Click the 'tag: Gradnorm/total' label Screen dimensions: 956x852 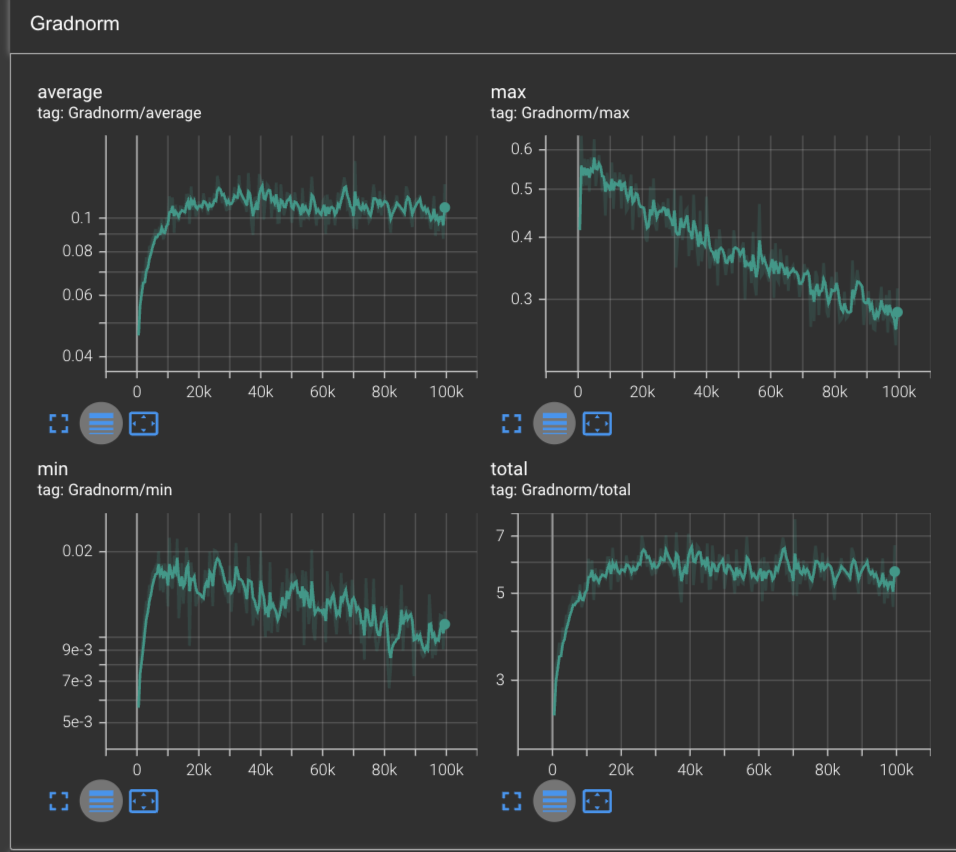560,490
